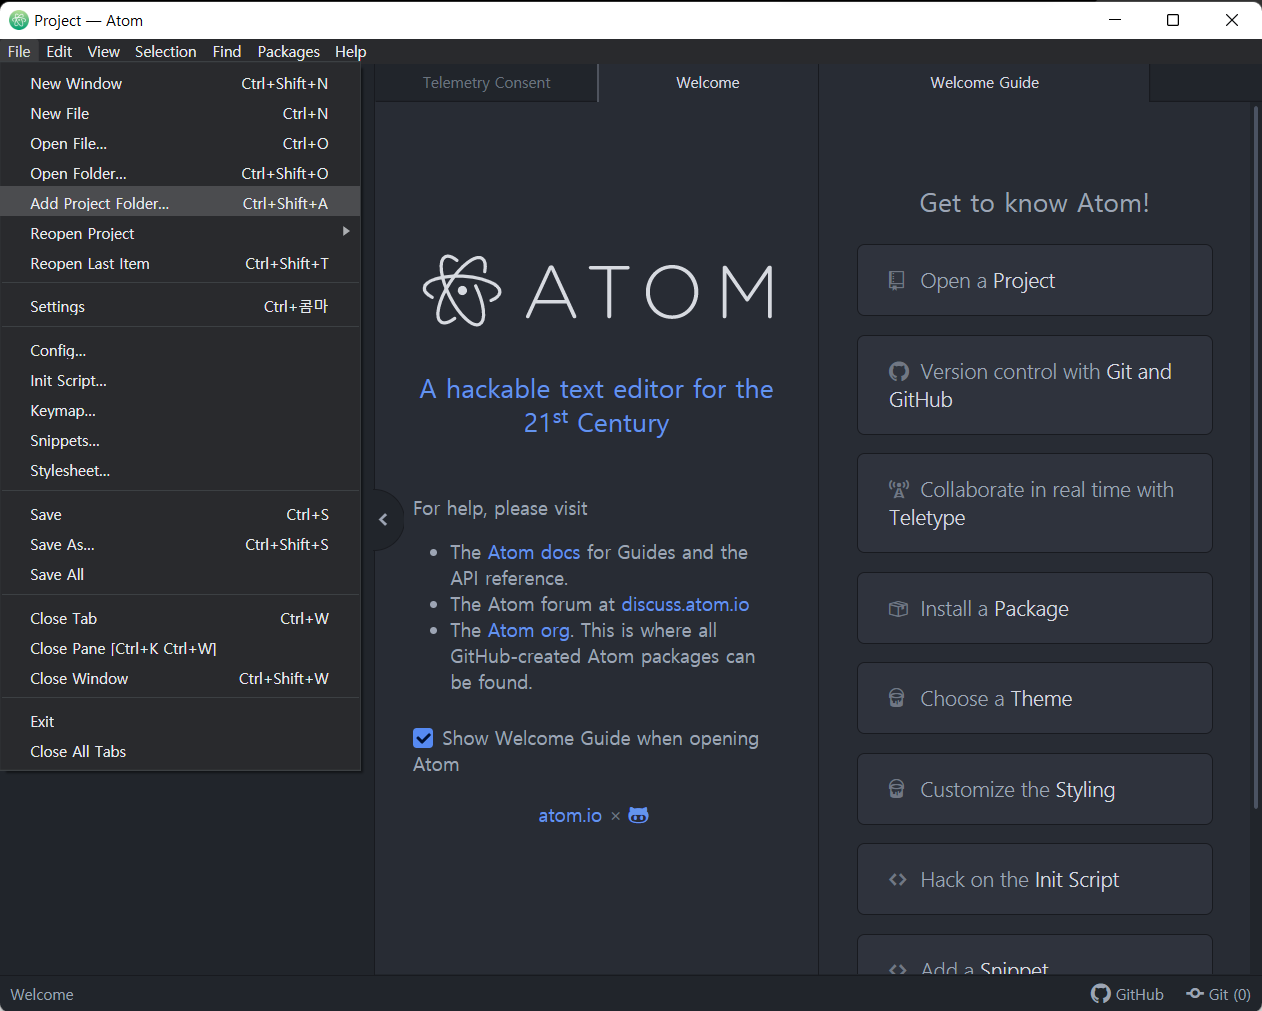Select Reopen Last Item entry

coord(180,264)
